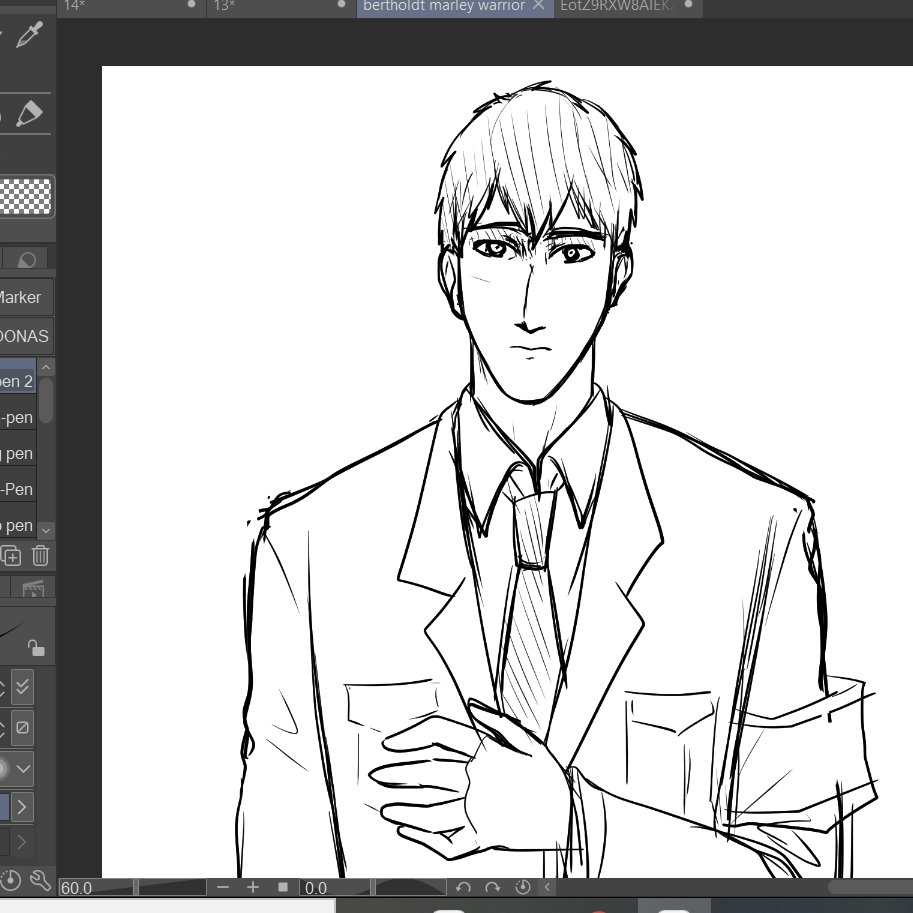Image resolution: width=913 pixels, height=913 pixels.
Task: Toggle the square slash tool property option
Action: [x=22, y=727]
